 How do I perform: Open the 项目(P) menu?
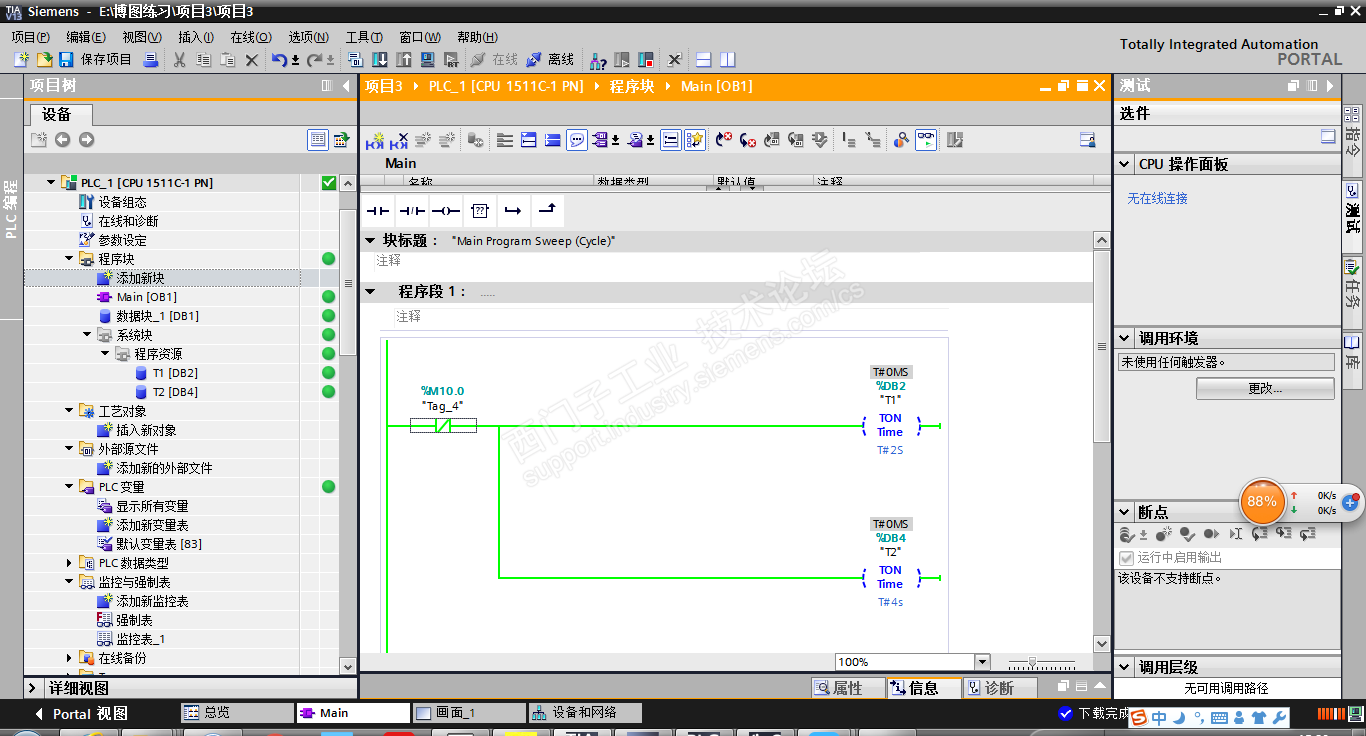tap(30, 37)
